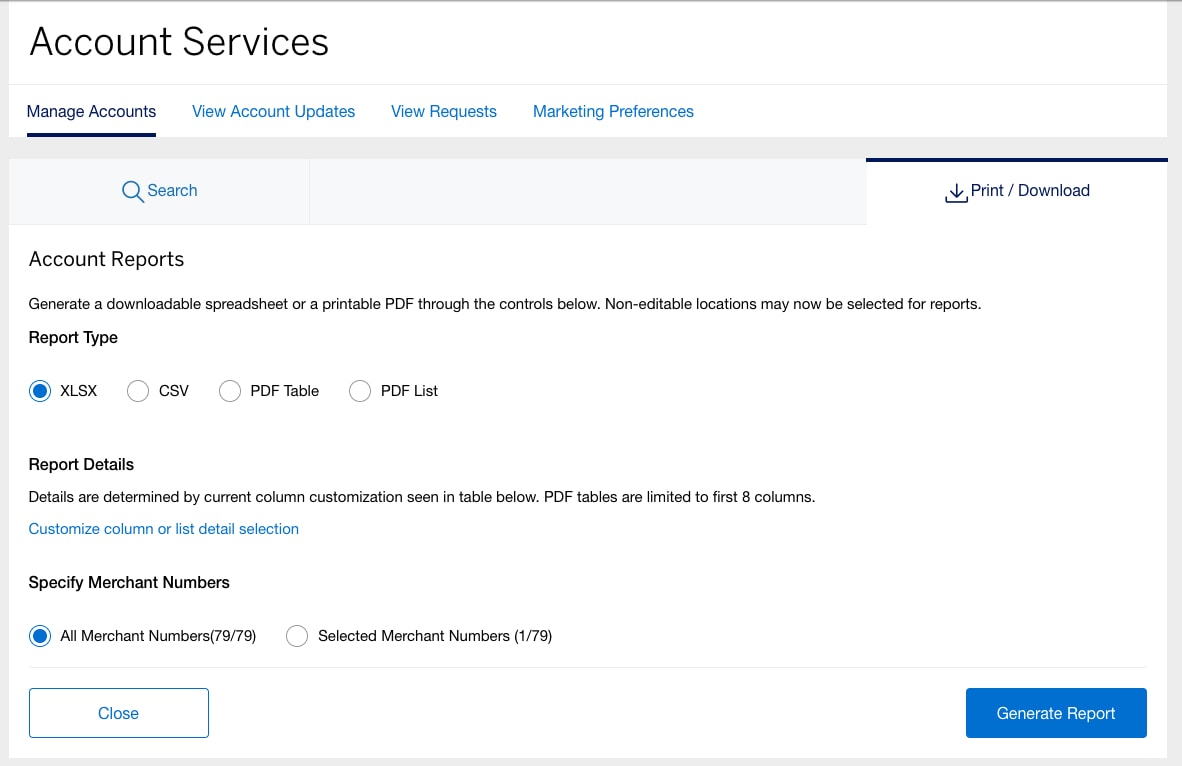1182x766 pixels.
Task: Click the Account Services heading
Action: 179,41
